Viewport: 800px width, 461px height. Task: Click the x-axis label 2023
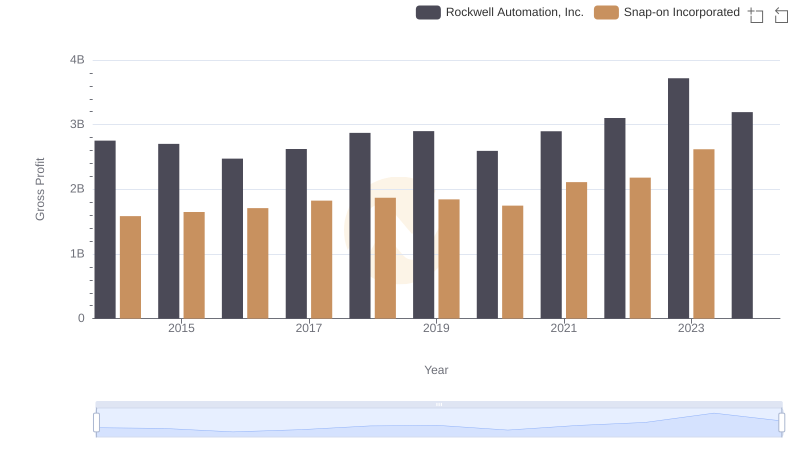coord(691,328)
